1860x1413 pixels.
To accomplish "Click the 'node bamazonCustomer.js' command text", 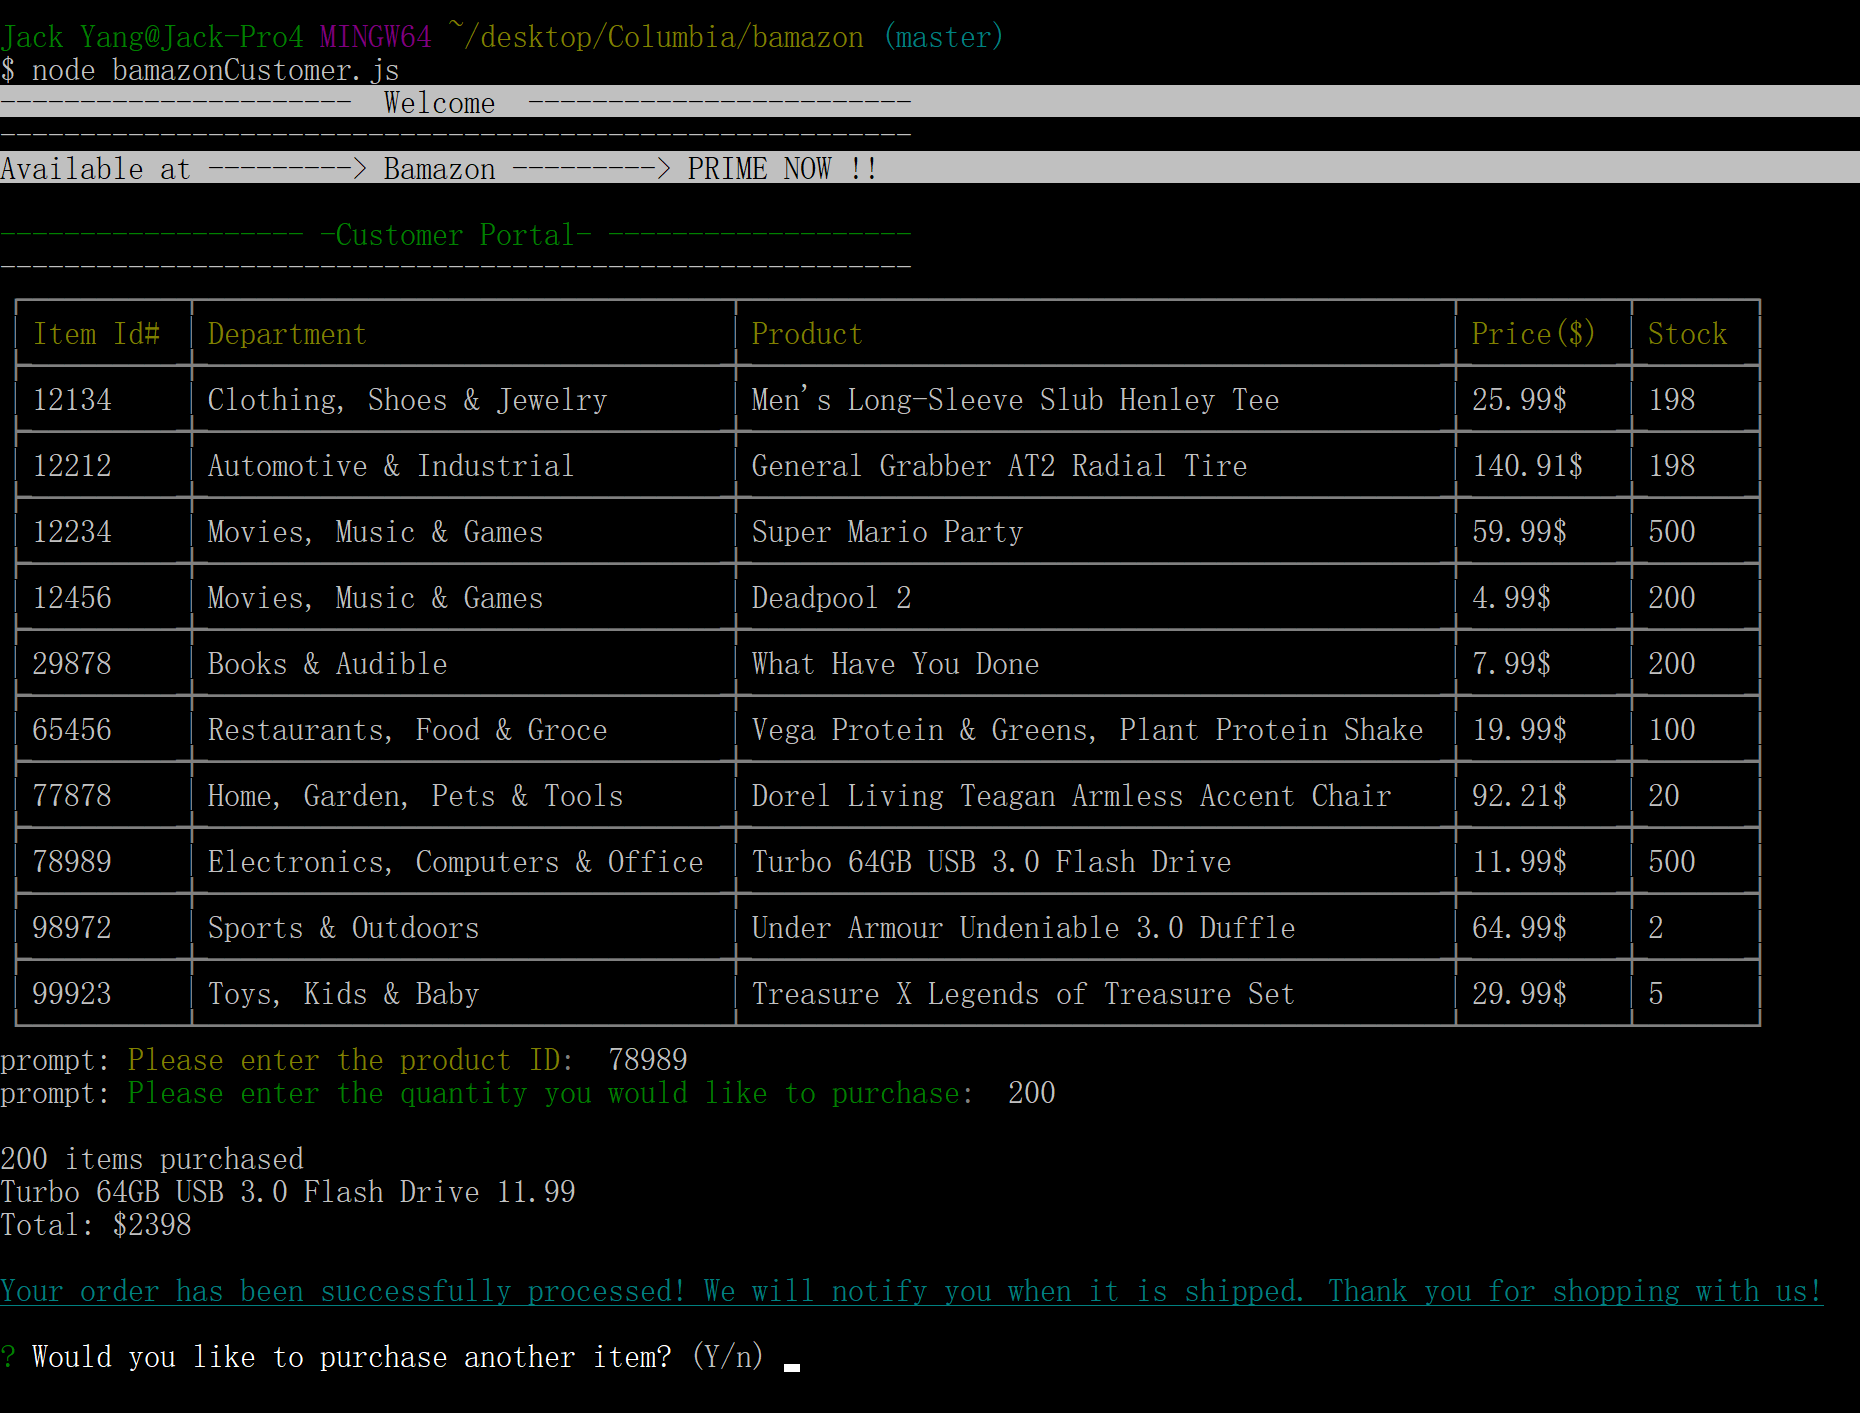I will click(x=215, y=70).
